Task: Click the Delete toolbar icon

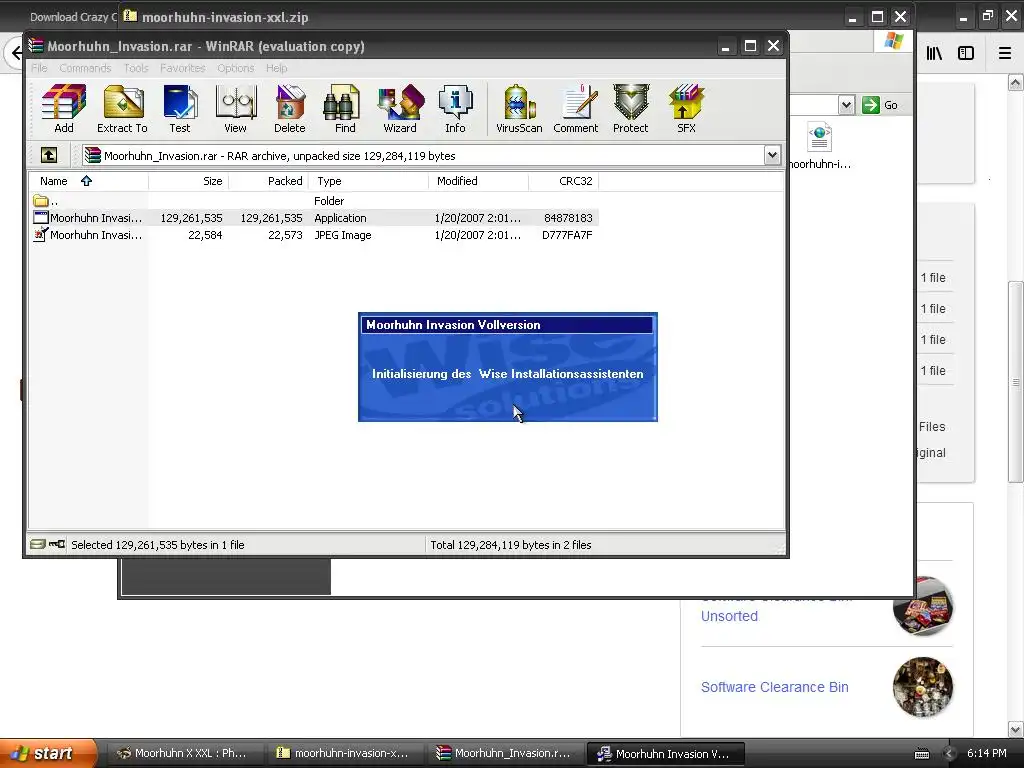Action: pos(290,108)
